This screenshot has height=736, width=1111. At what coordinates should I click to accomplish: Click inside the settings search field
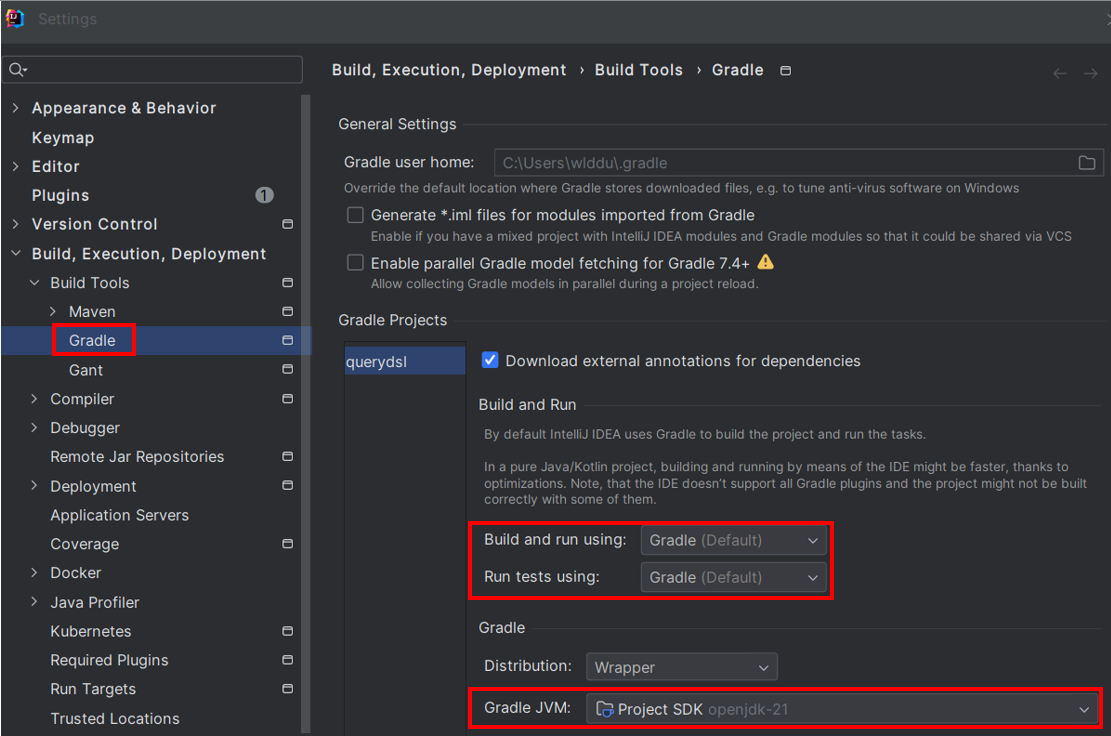pyautogui.click(x=152, y=69)
